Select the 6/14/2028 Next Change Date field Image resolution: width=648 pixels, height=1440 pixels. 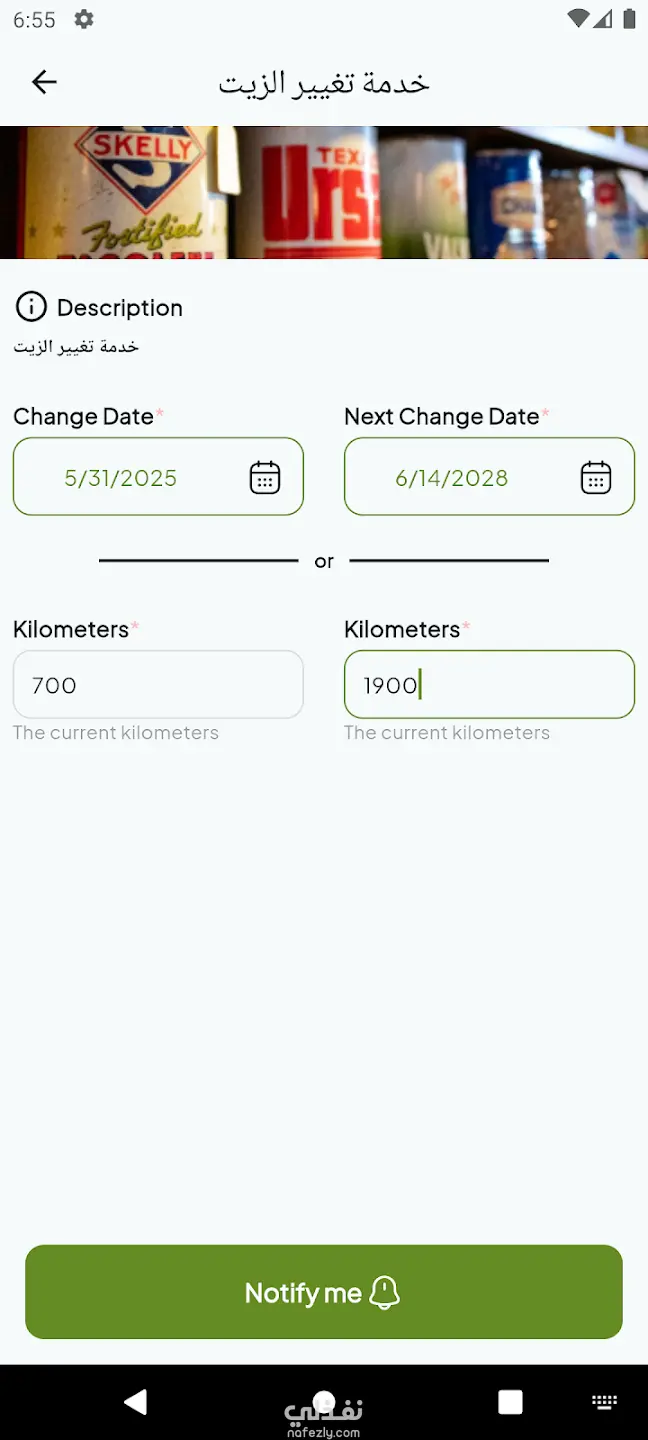[x=452, y=477]
